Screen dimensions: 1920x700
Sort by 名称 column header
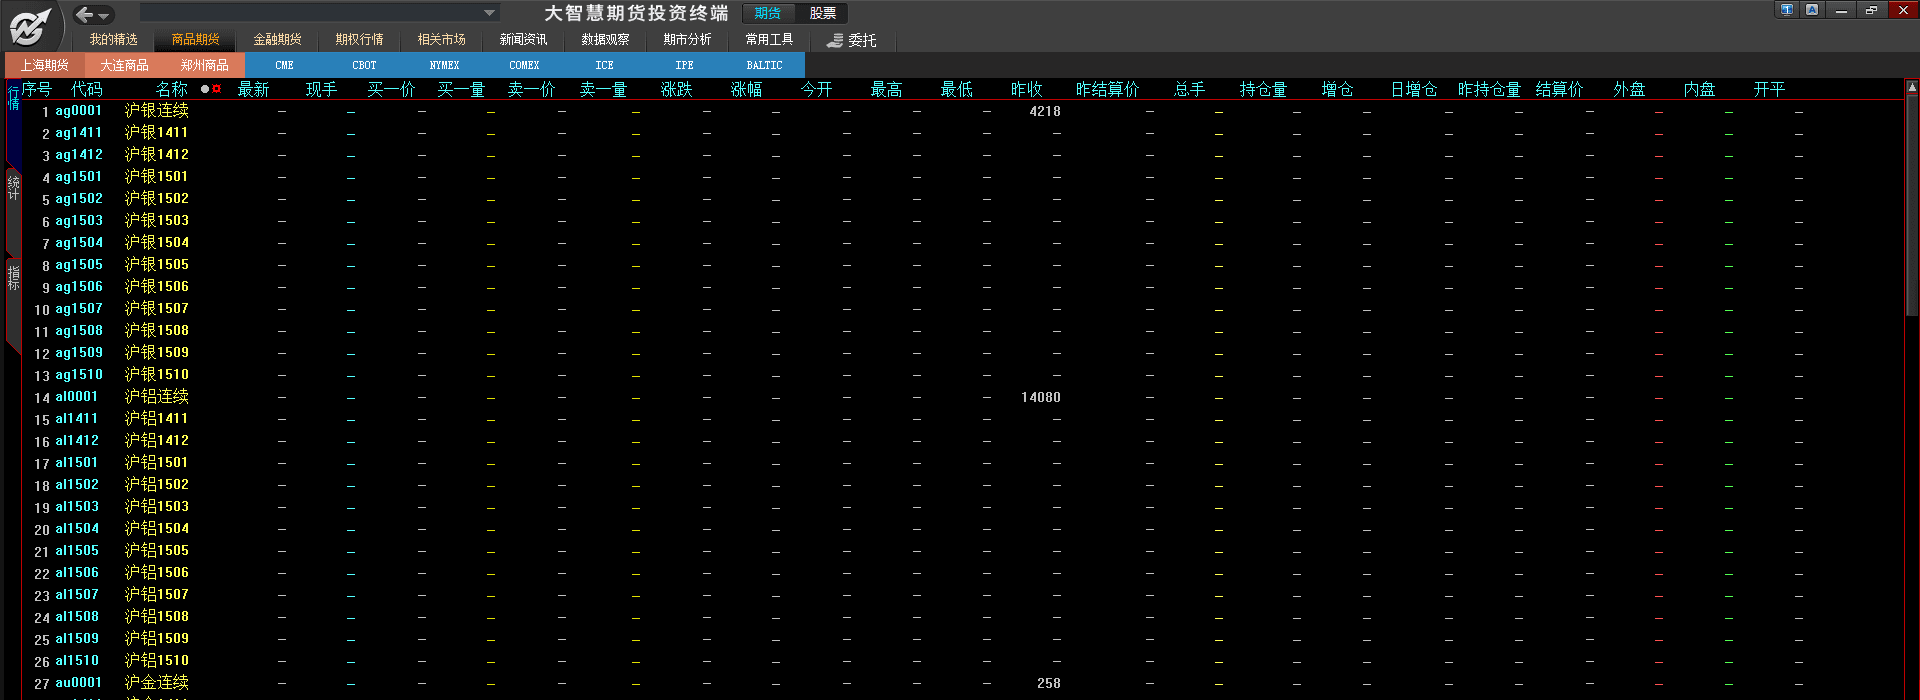coord(172,89)
